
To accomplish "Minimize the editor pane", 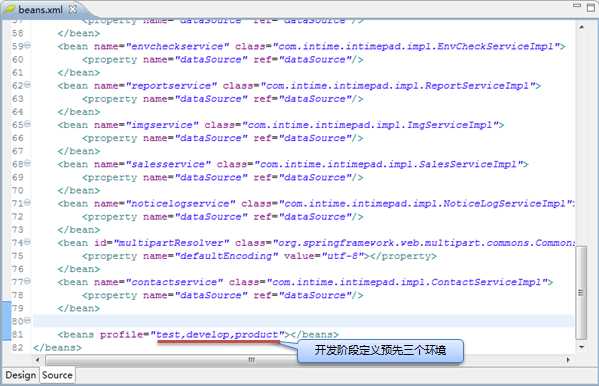I will tap(577, 5).
